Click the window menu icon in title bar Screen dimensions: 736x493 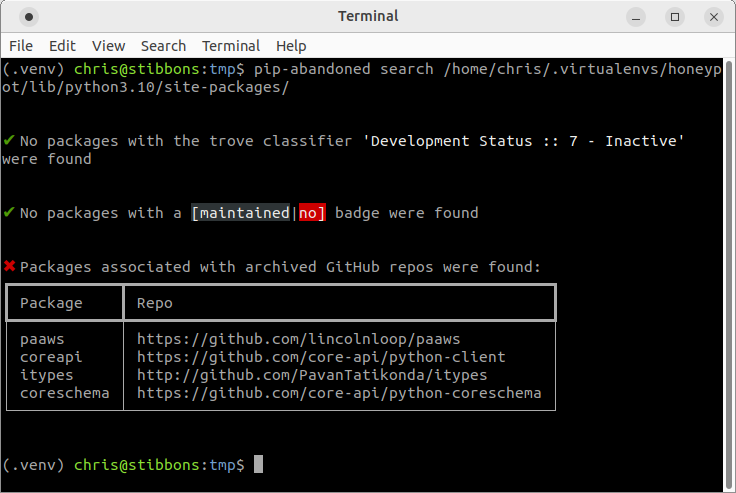(27, 16)
